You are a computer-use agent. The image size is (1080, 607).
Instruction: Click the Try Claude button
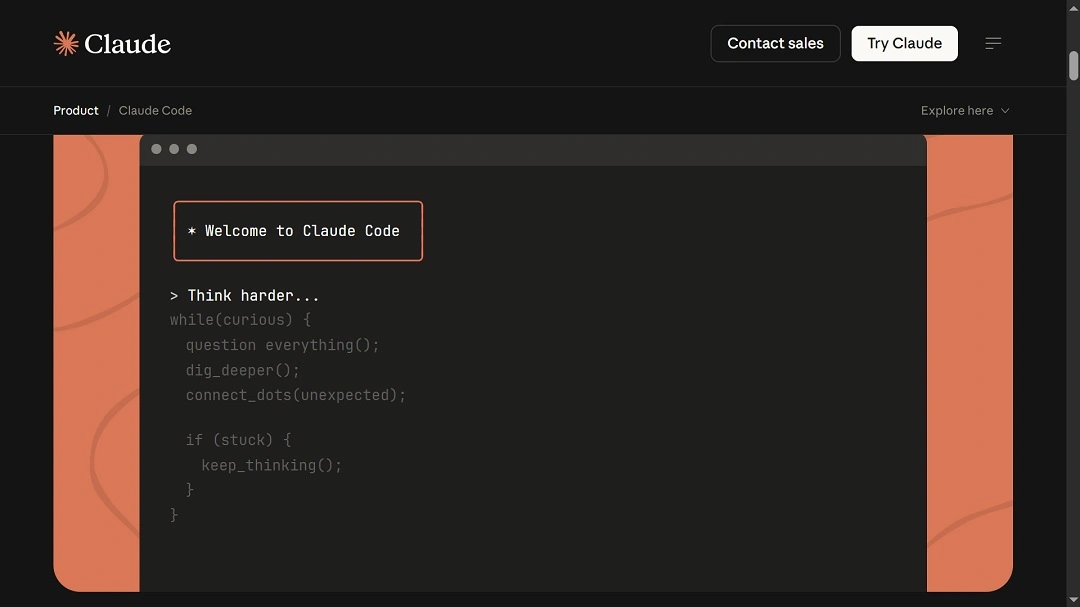click(904, 43)
